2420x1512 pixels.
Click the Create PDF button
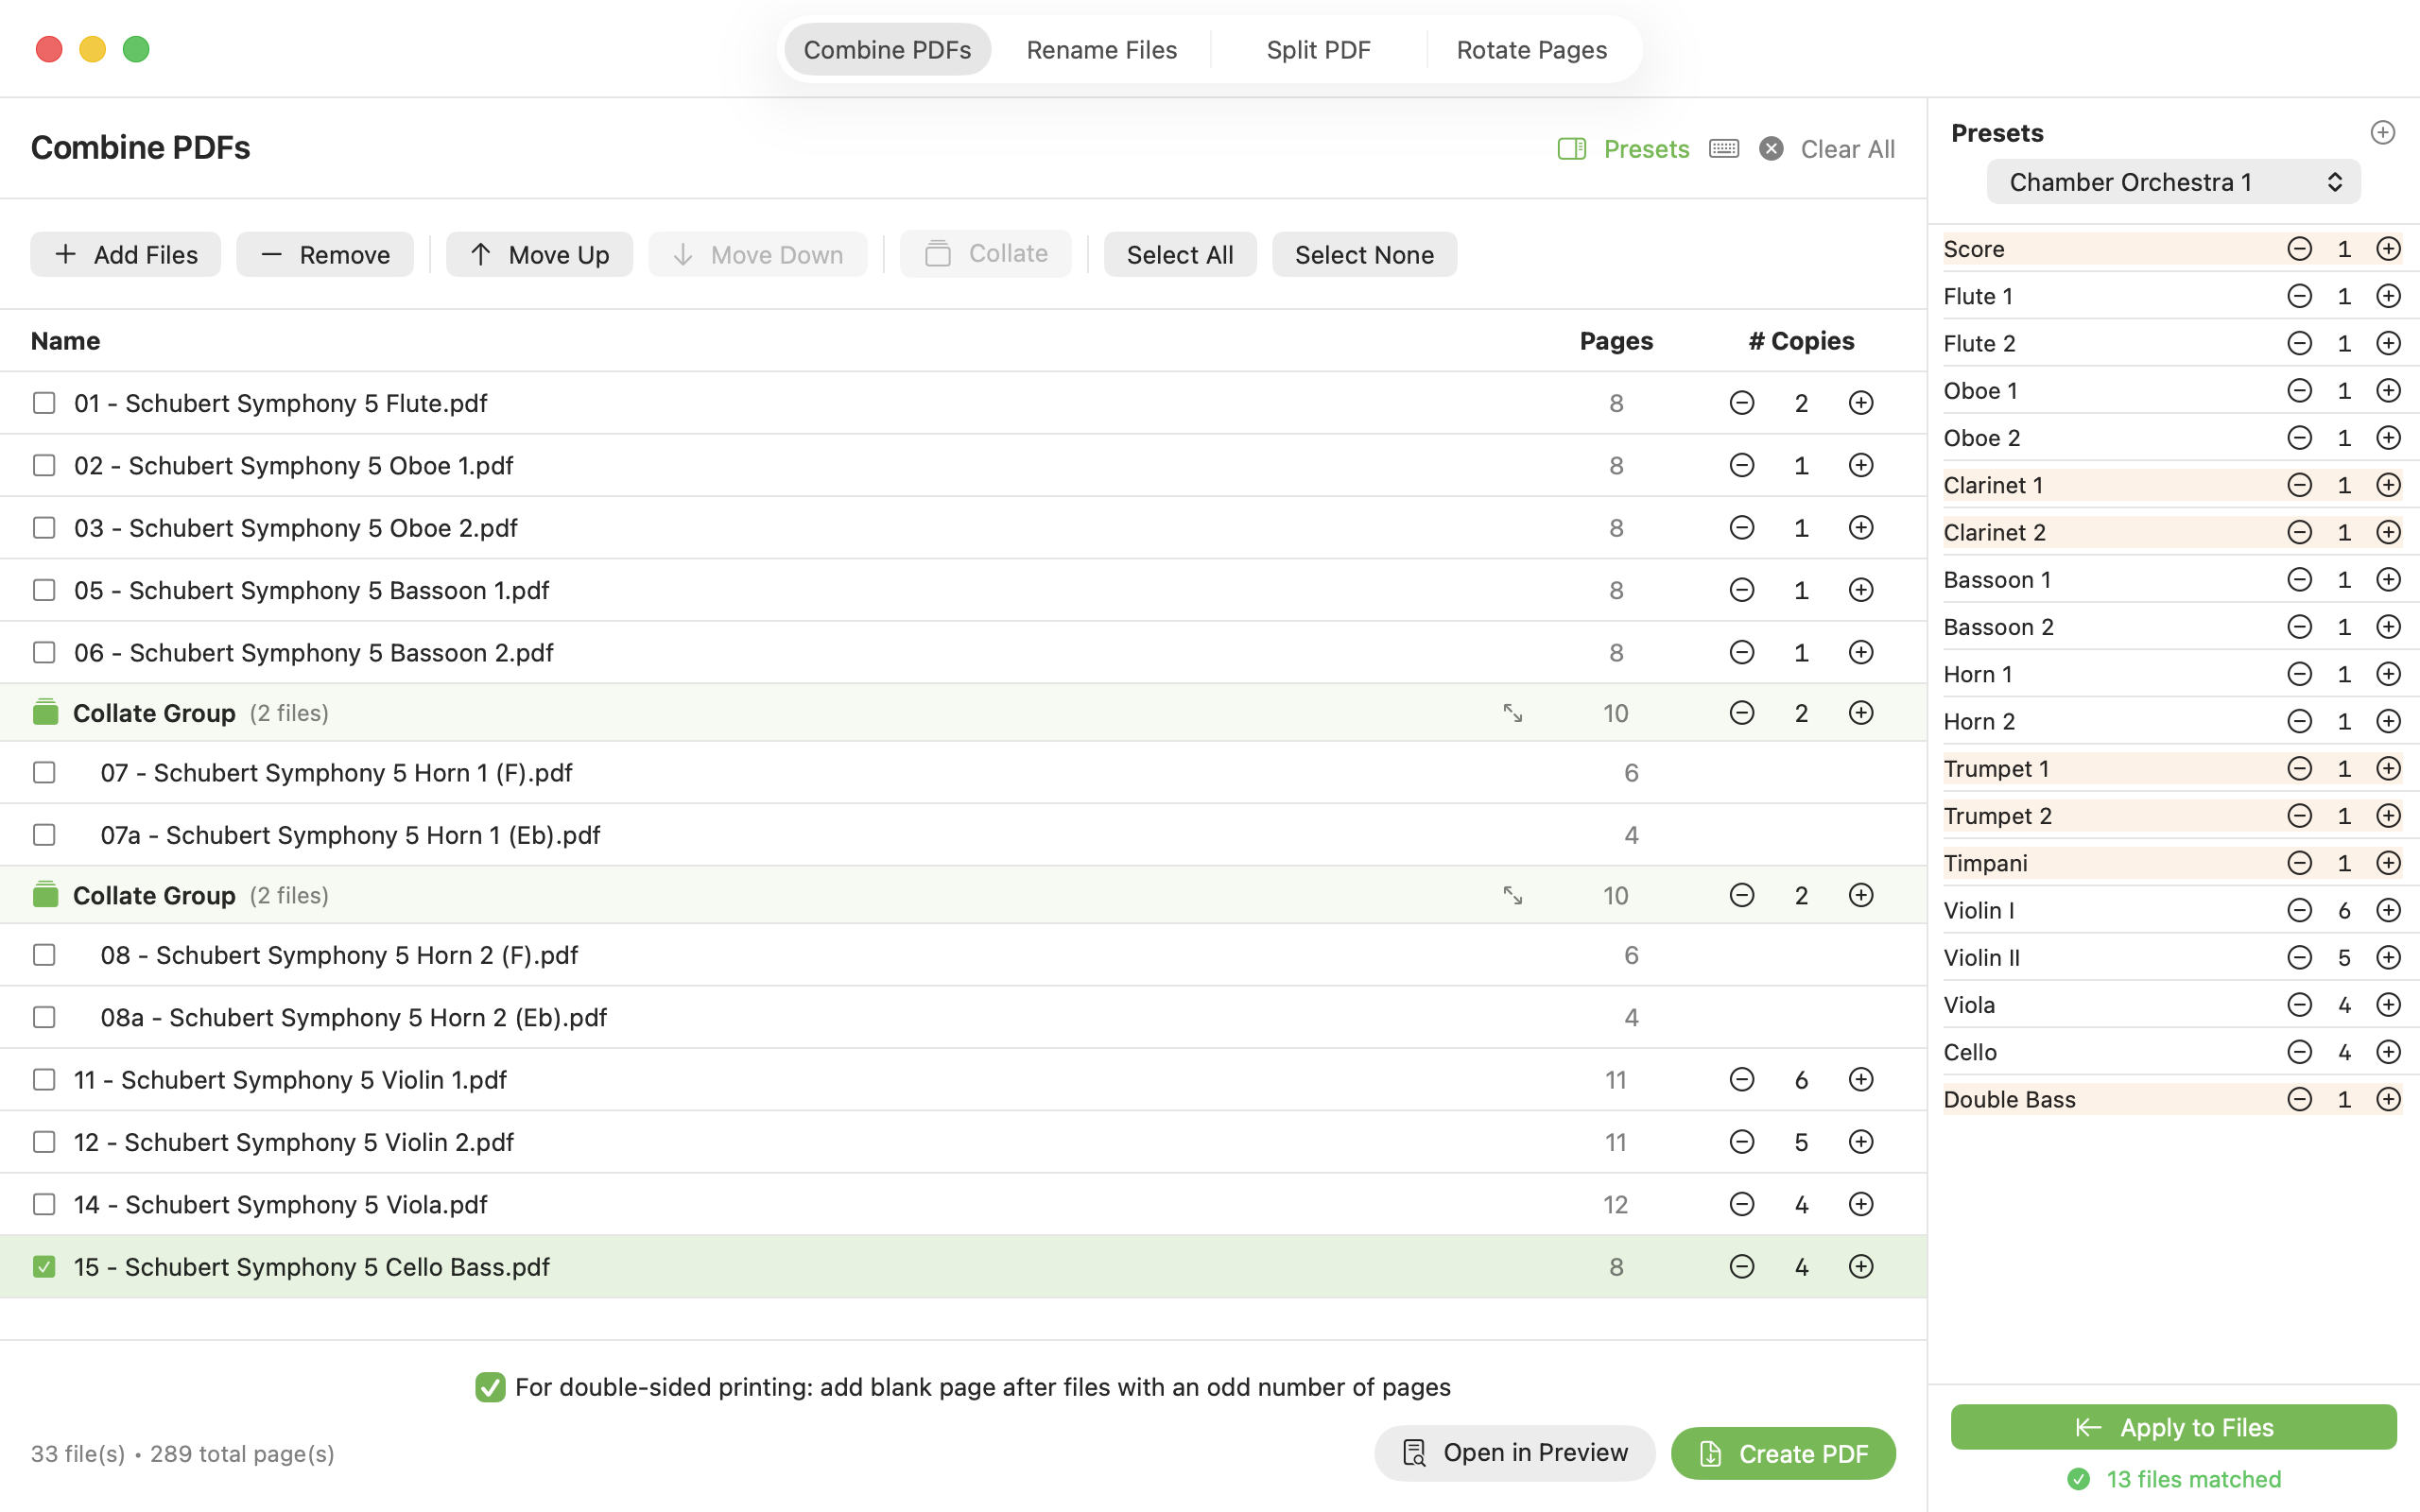pyautogui.click(x=1783, y=1453)
